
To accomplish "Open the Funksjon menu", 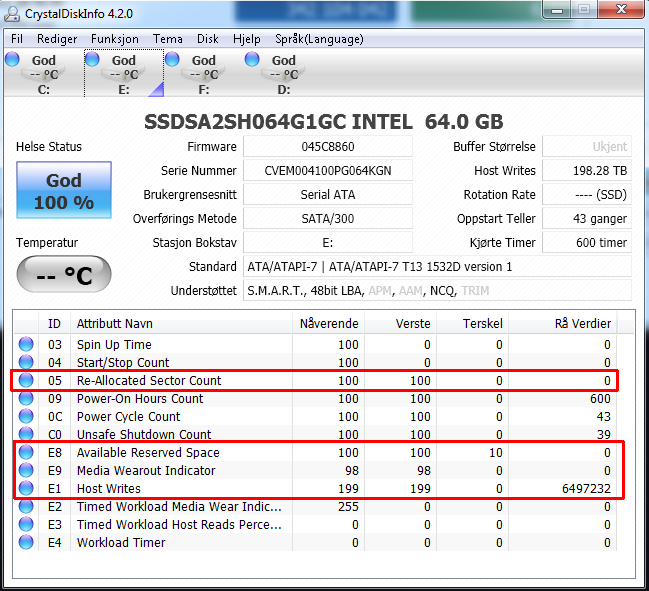I will 115,39.
